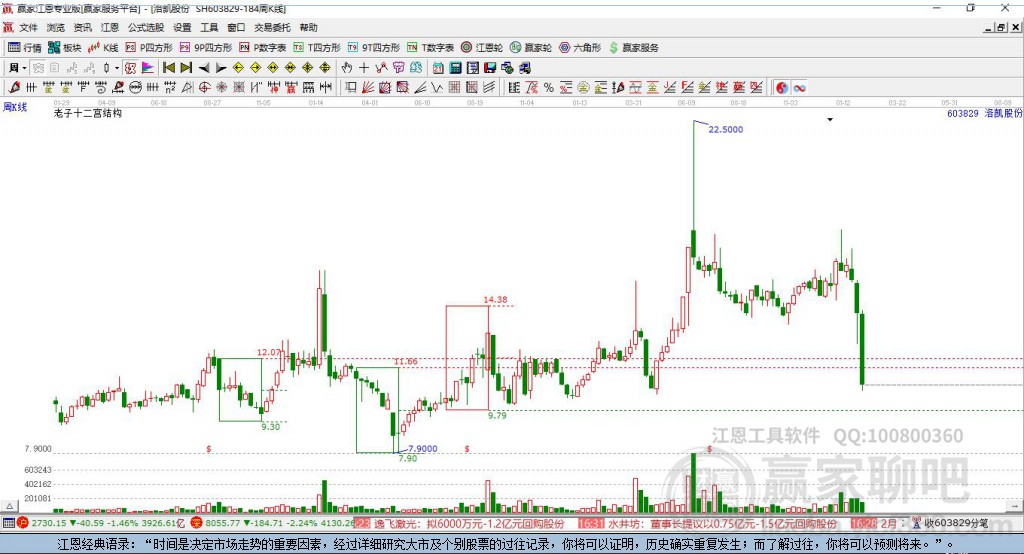The width and height of the screenshot is (1024, 554).
Task: Click the percent retracement tool icon
Action: (x=549, y=87)
